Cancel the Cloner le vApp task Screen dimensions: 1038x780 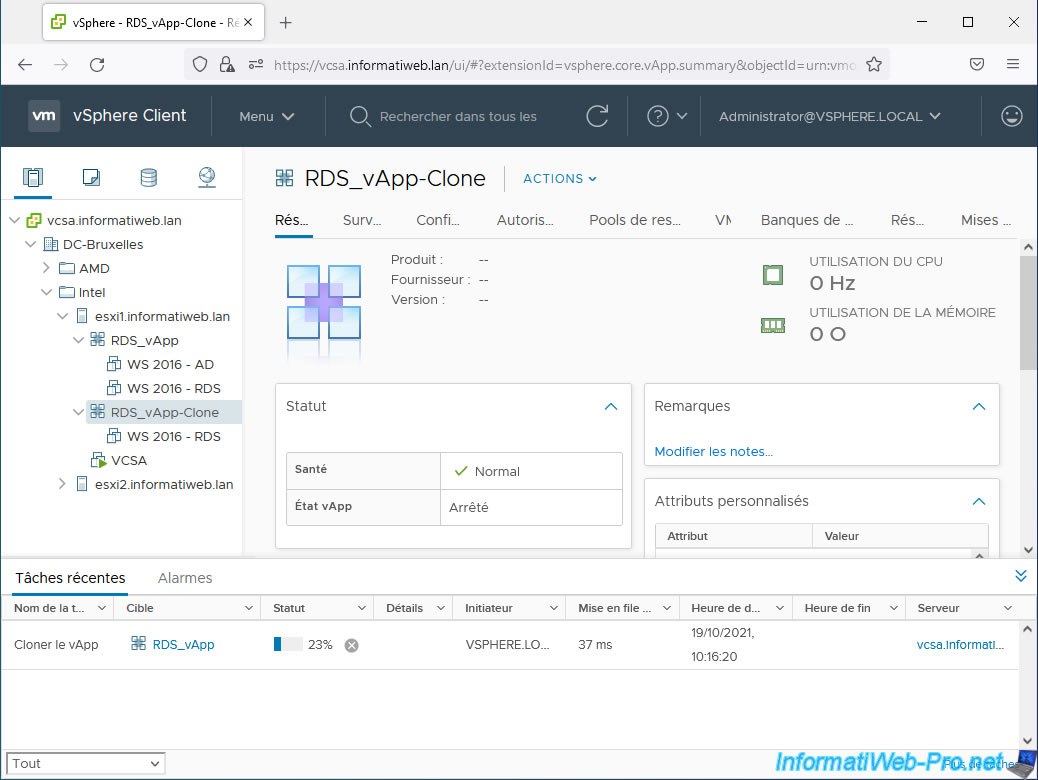(x=352, y=645)
